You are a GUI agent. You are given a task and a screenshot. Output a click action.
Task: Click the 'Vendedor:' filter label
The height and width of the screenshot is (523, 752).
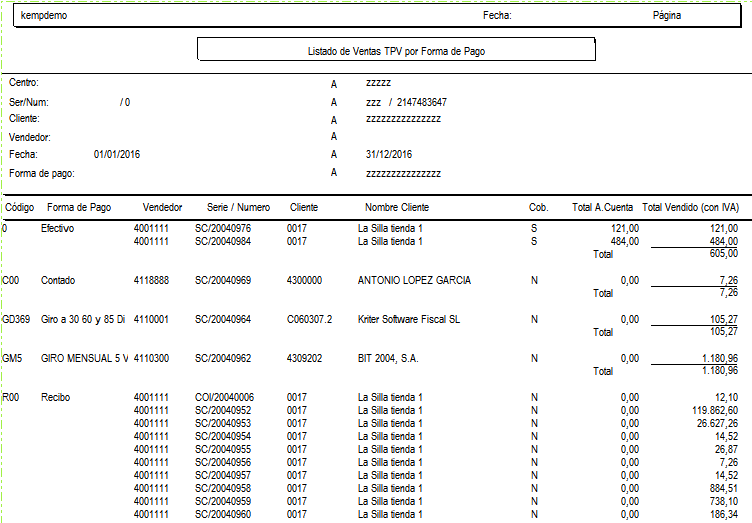(x=30, y=138)
